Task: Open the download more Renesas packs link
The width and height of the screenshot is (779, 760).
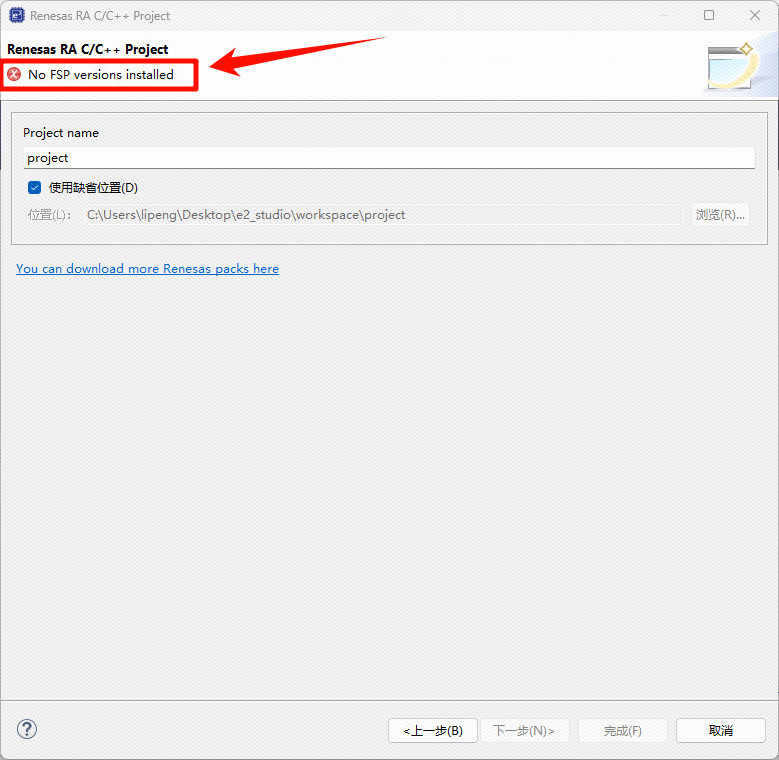Action: coord(147,269)
